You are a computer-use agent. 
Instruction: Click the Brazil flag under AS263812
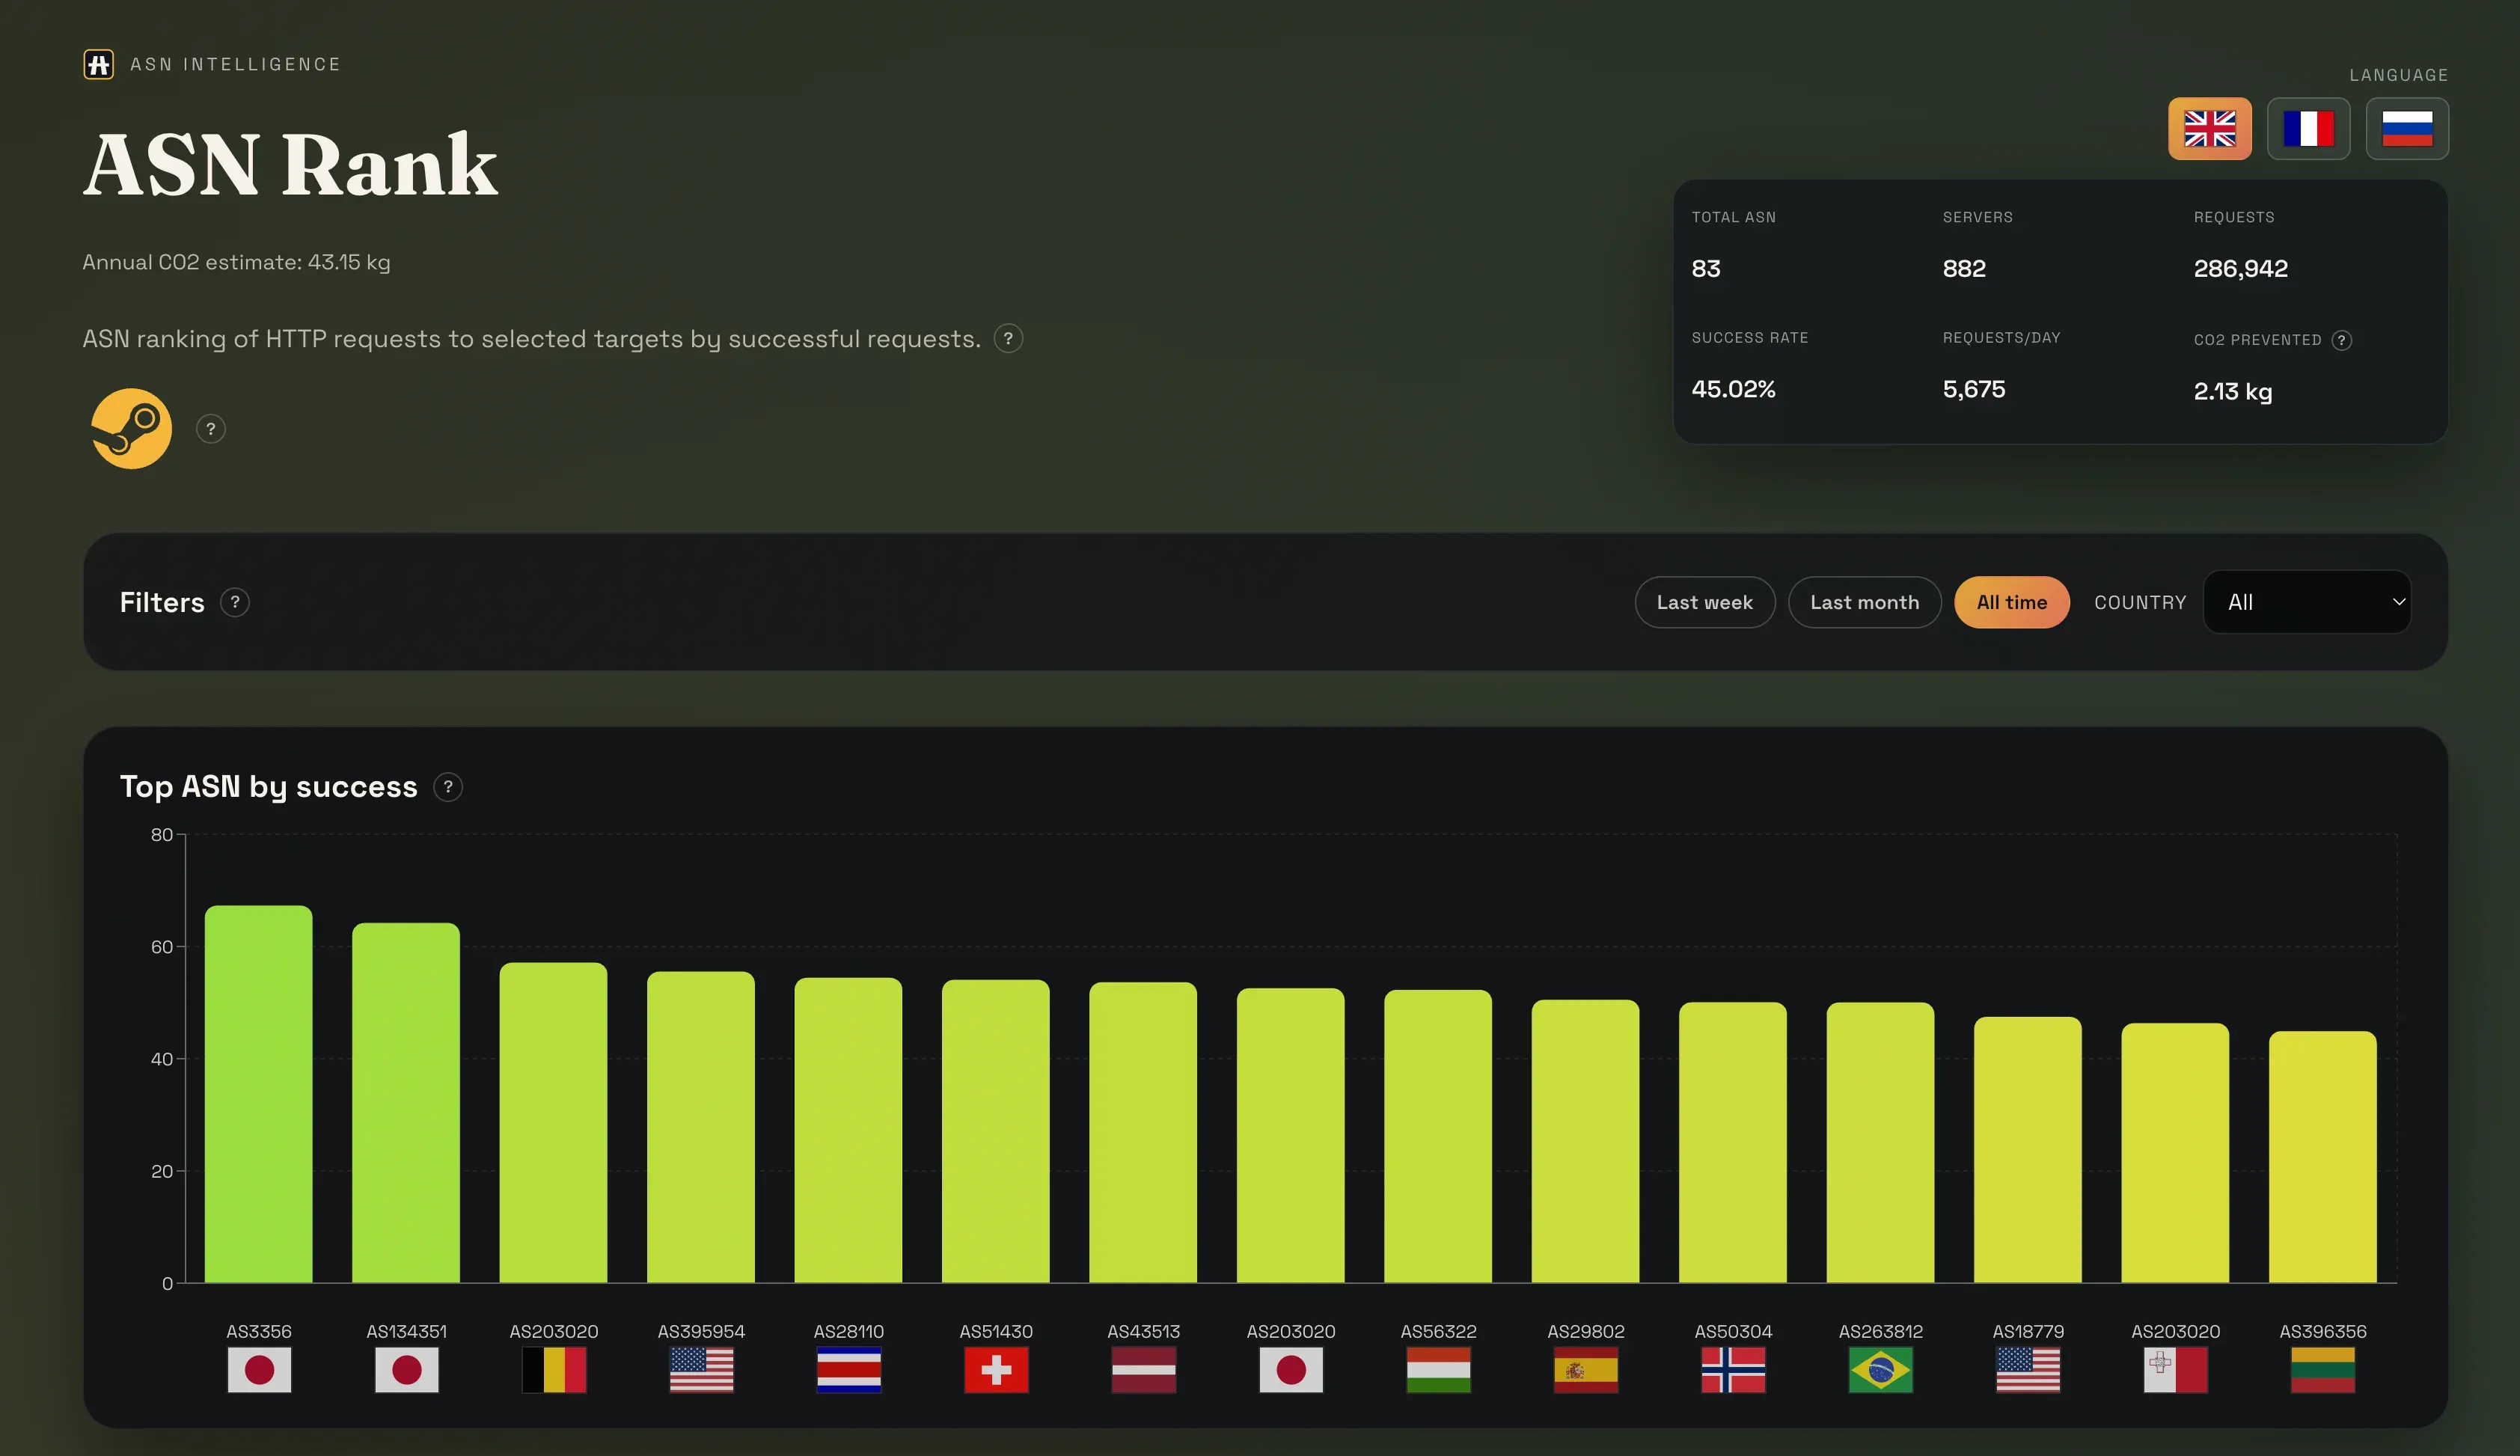[x=1881, y=1371]
